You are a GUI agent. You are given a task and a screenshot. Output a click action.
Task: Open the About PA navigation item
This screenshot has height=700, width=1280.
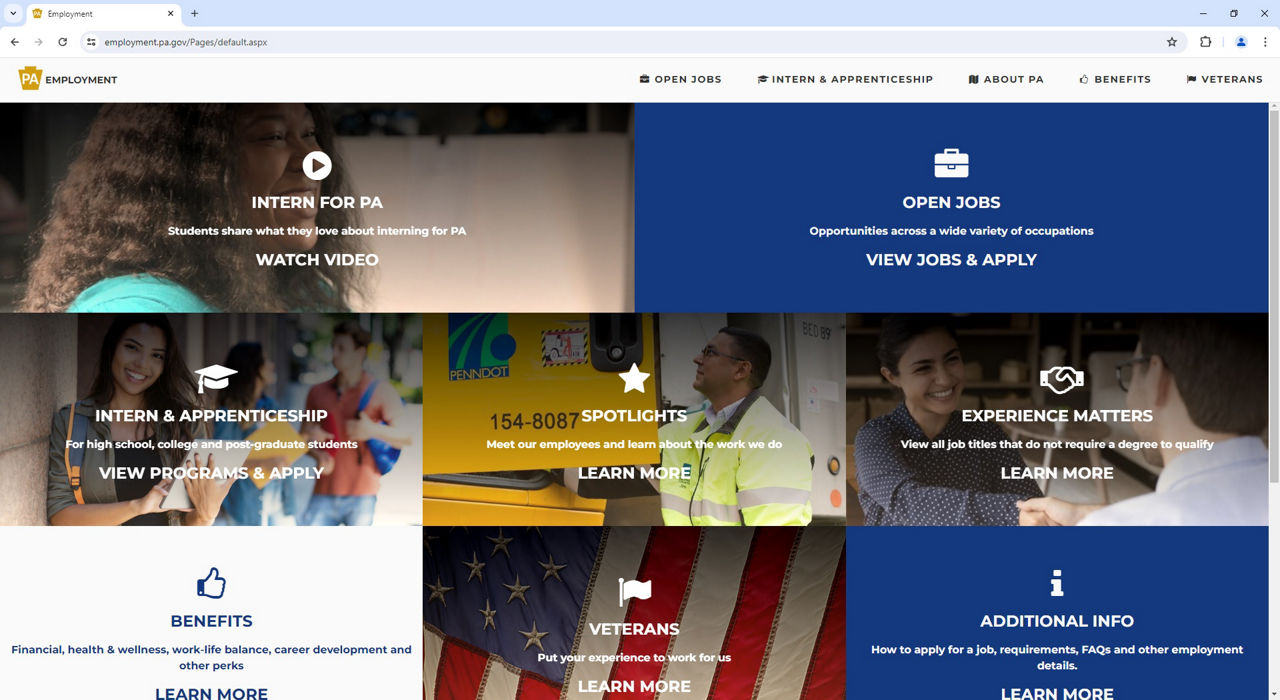pyautogui.click(x=1006, y=79)
